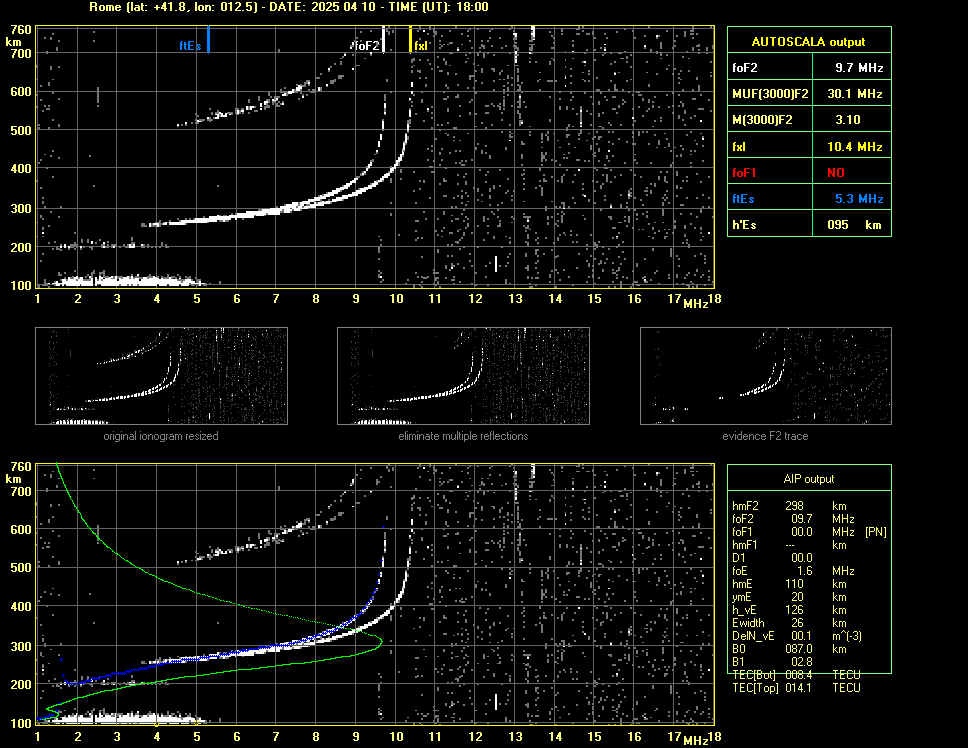Select the MUF(3000)F2 30.1 MHz value

click(x=854, y=94)
